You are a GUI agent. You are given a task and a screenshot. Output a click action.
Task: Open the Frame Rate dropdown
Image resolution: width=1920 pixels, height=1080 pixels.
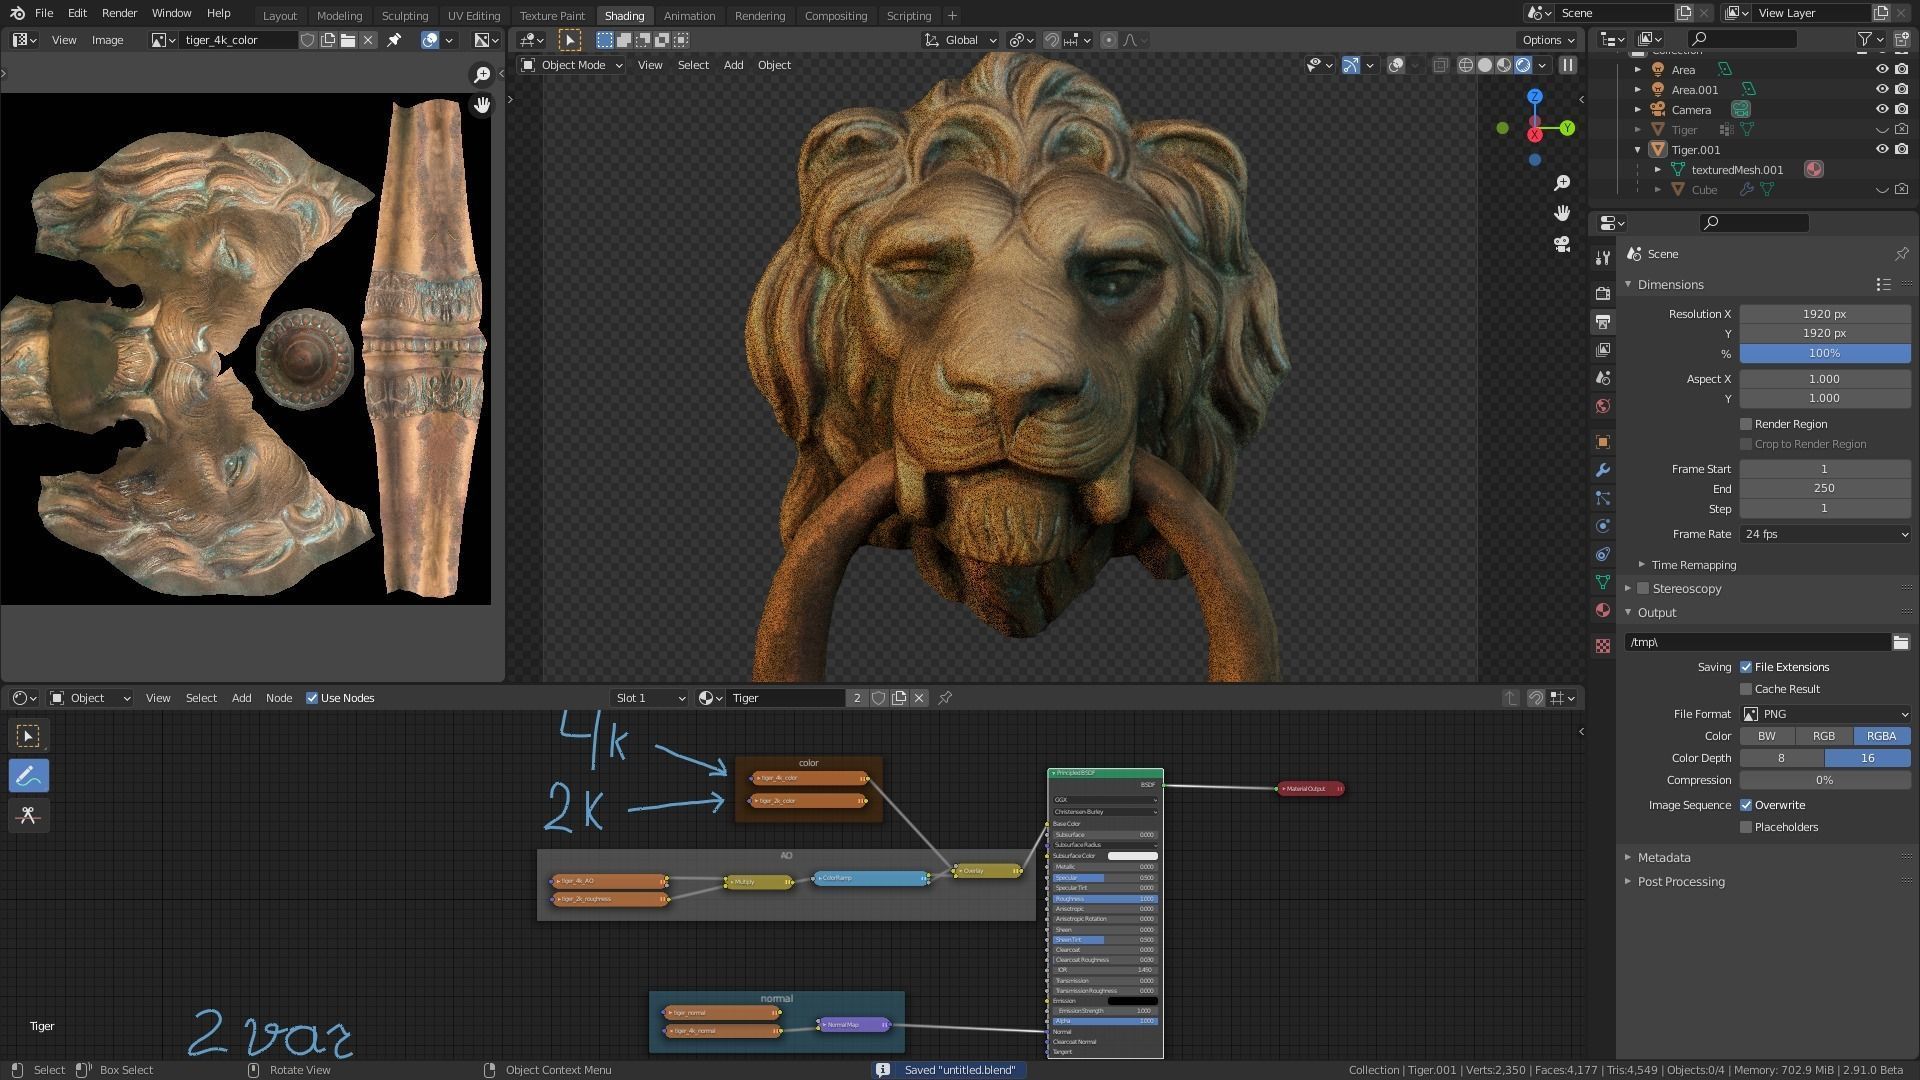(x=1825, y=534)
